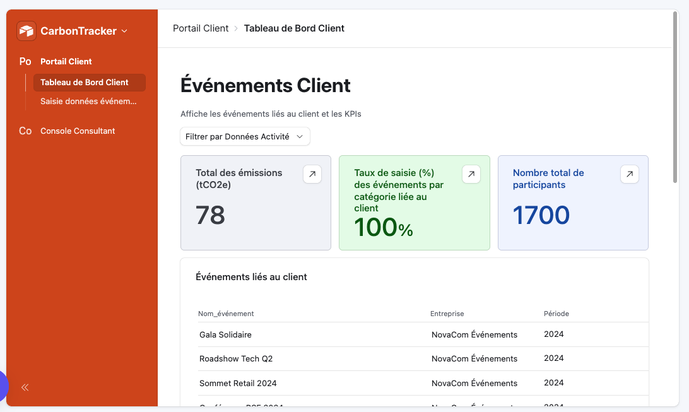This screenshot has width=689, height=412.
Task: Click the Portail Client 'Po' sidebar icon
Action: pyautogui.click(x=25, y=62)
